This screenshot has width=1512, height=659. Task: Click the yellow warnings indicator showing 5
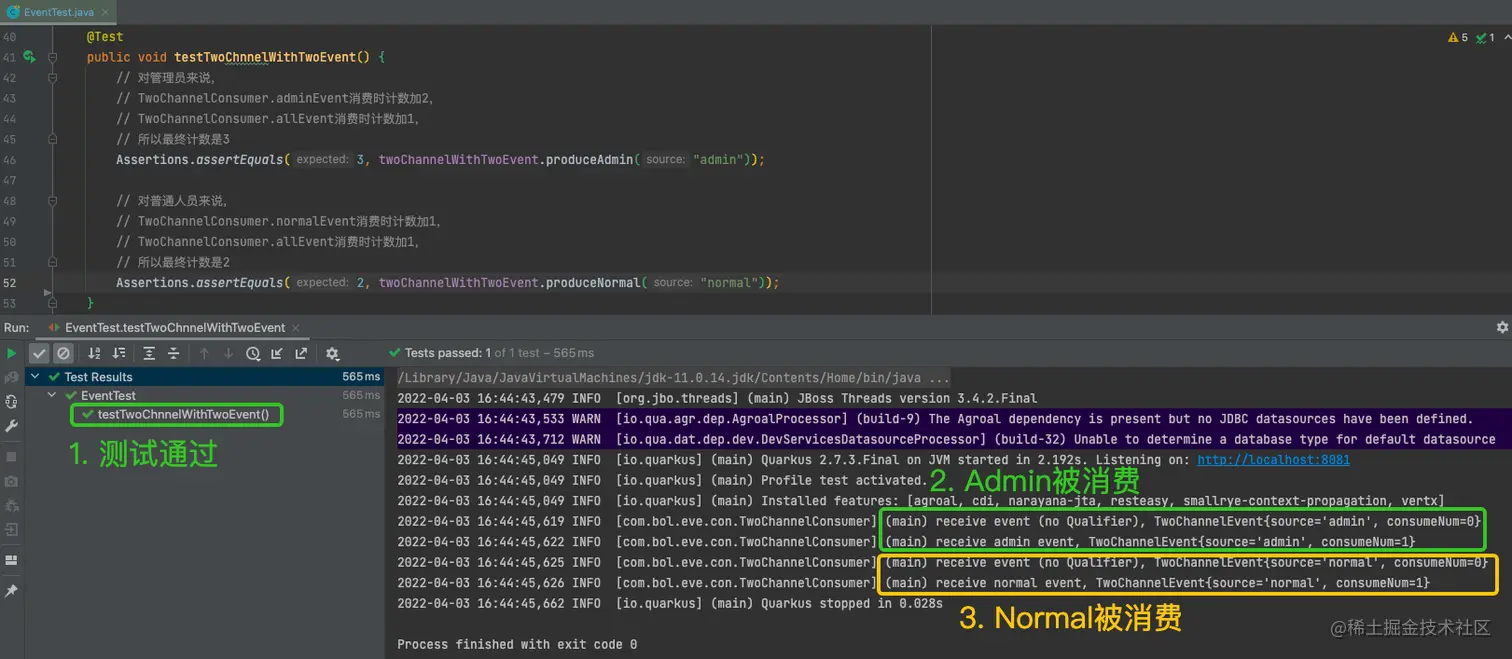[x=1458, y=37]
